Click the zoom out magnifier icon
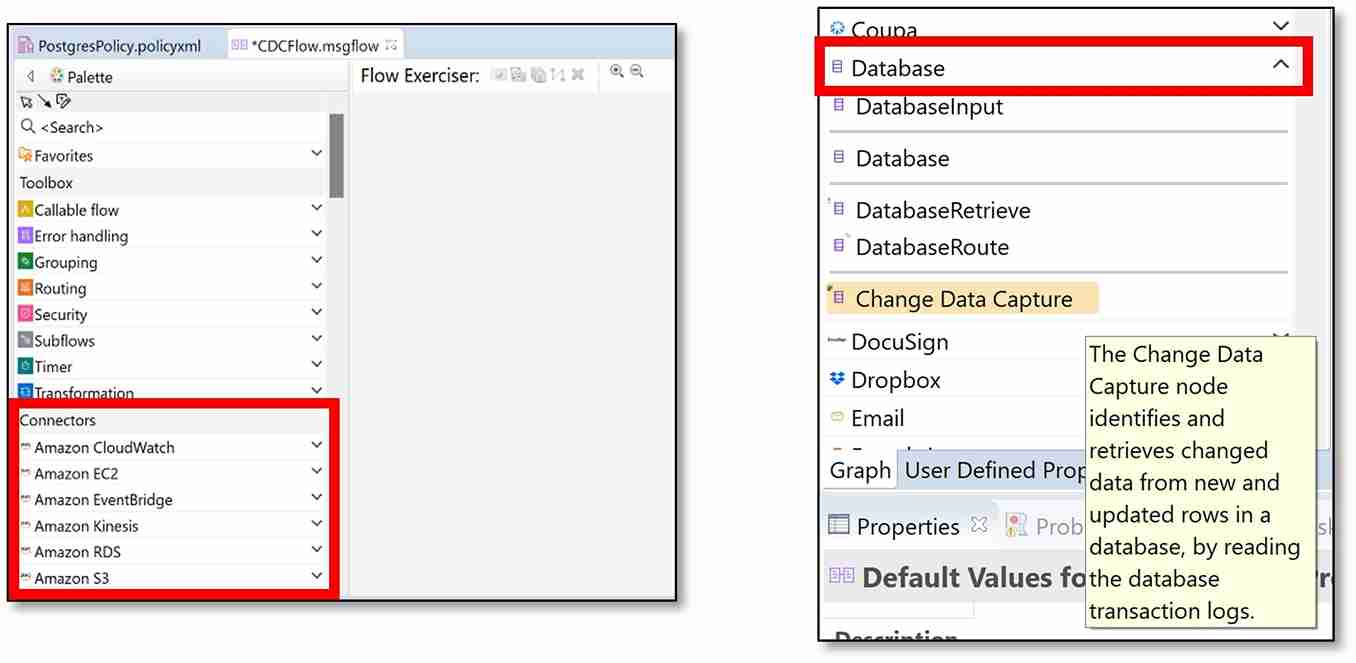 coord(636,72)
